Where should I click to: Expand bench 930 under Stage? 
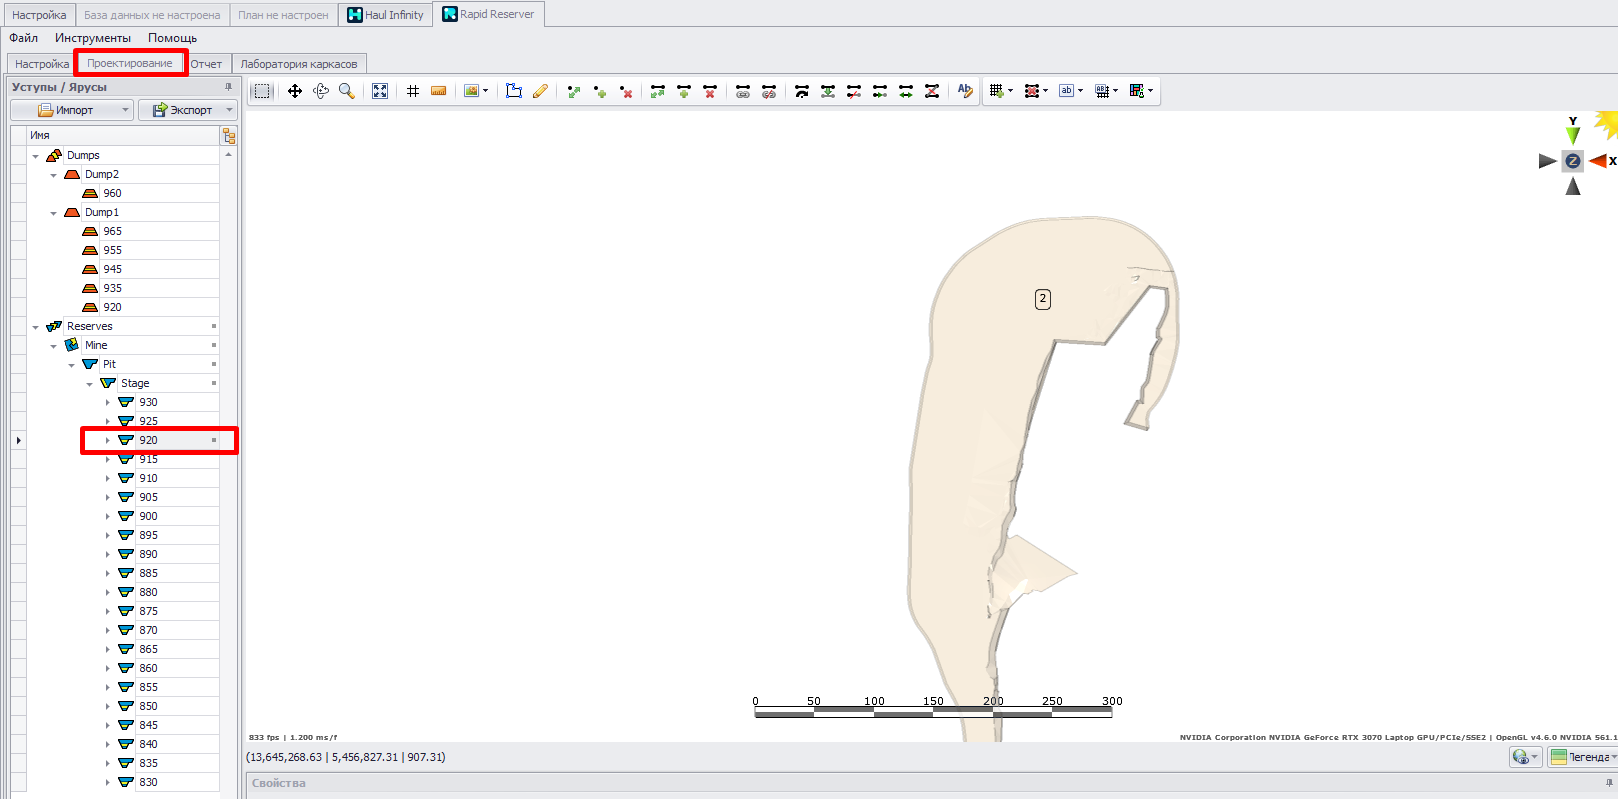(108, 403)
